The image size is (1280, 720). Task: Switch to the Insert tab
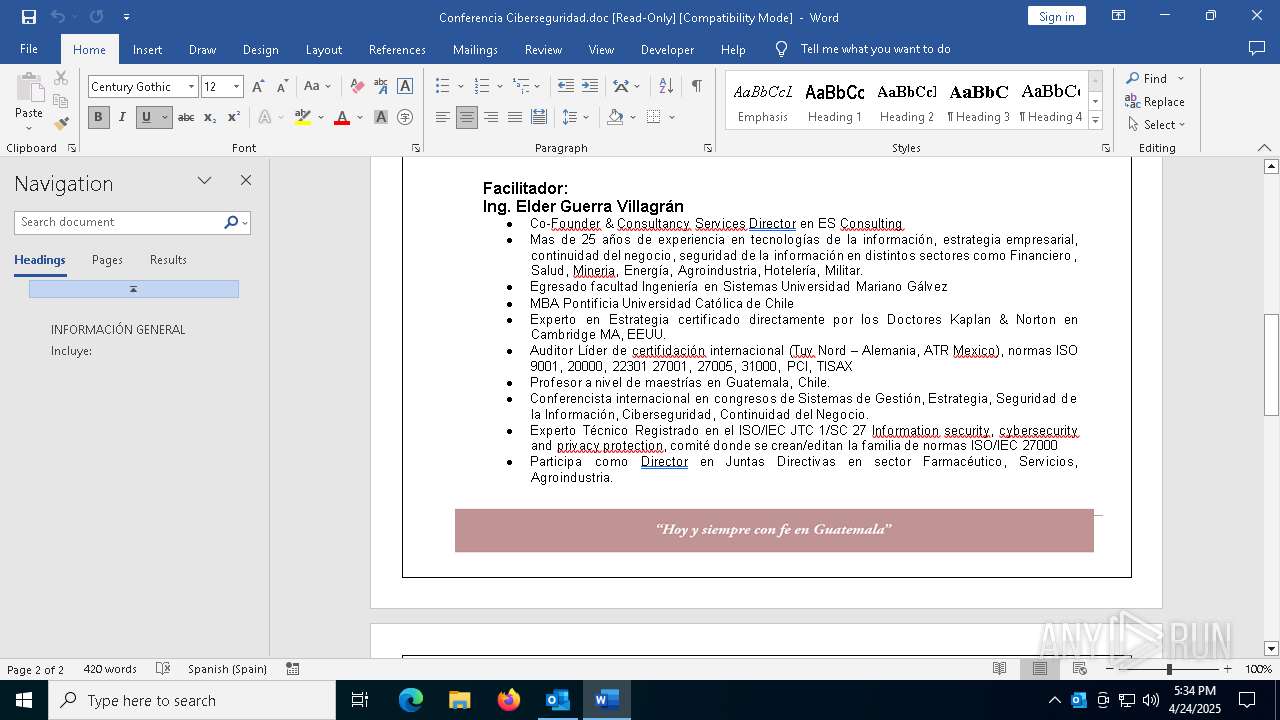[147, 49]
